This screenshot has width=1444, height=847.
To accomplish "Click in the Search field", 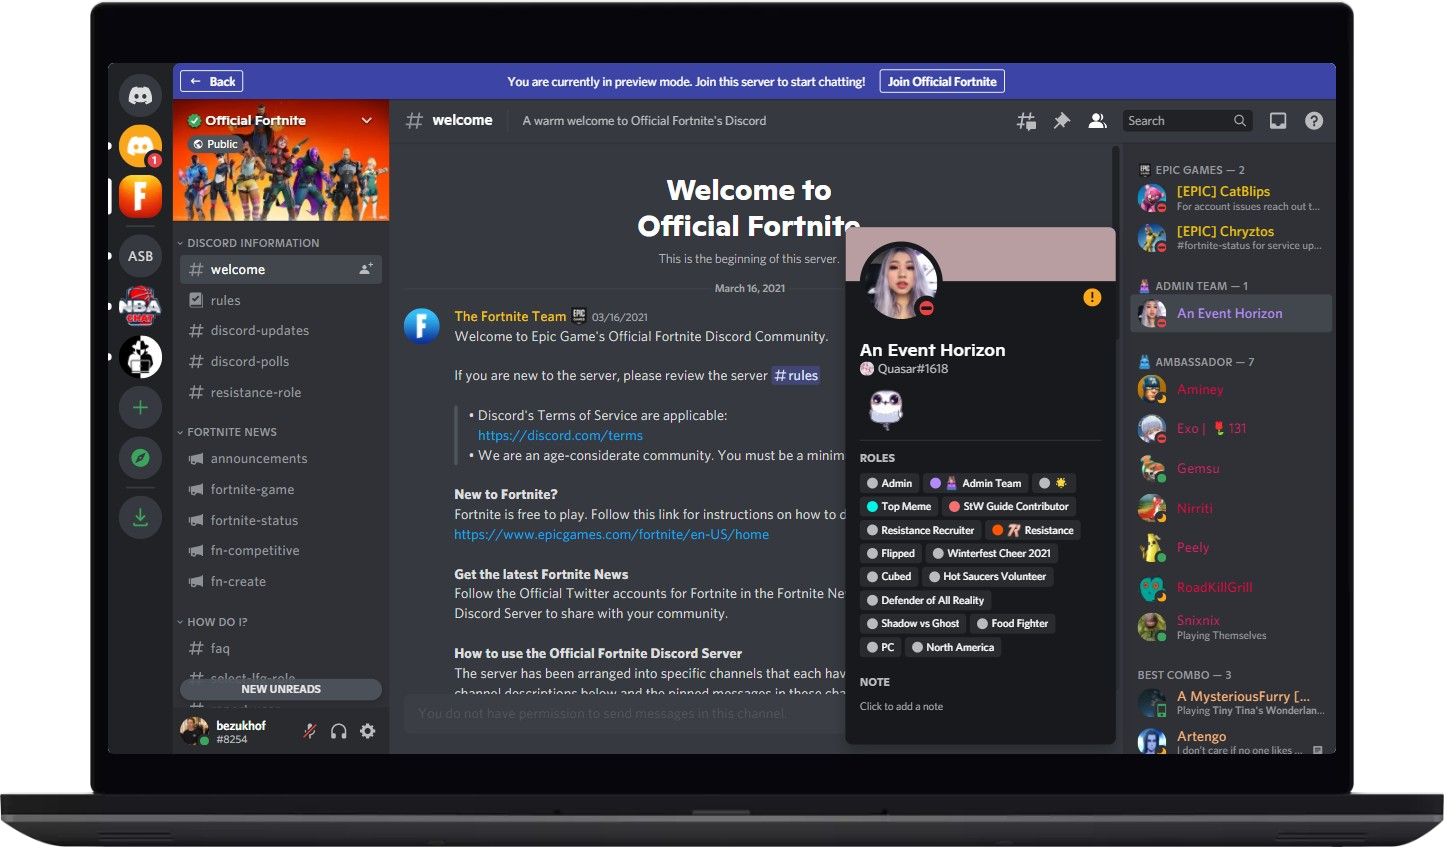I will pos(1187,121).
